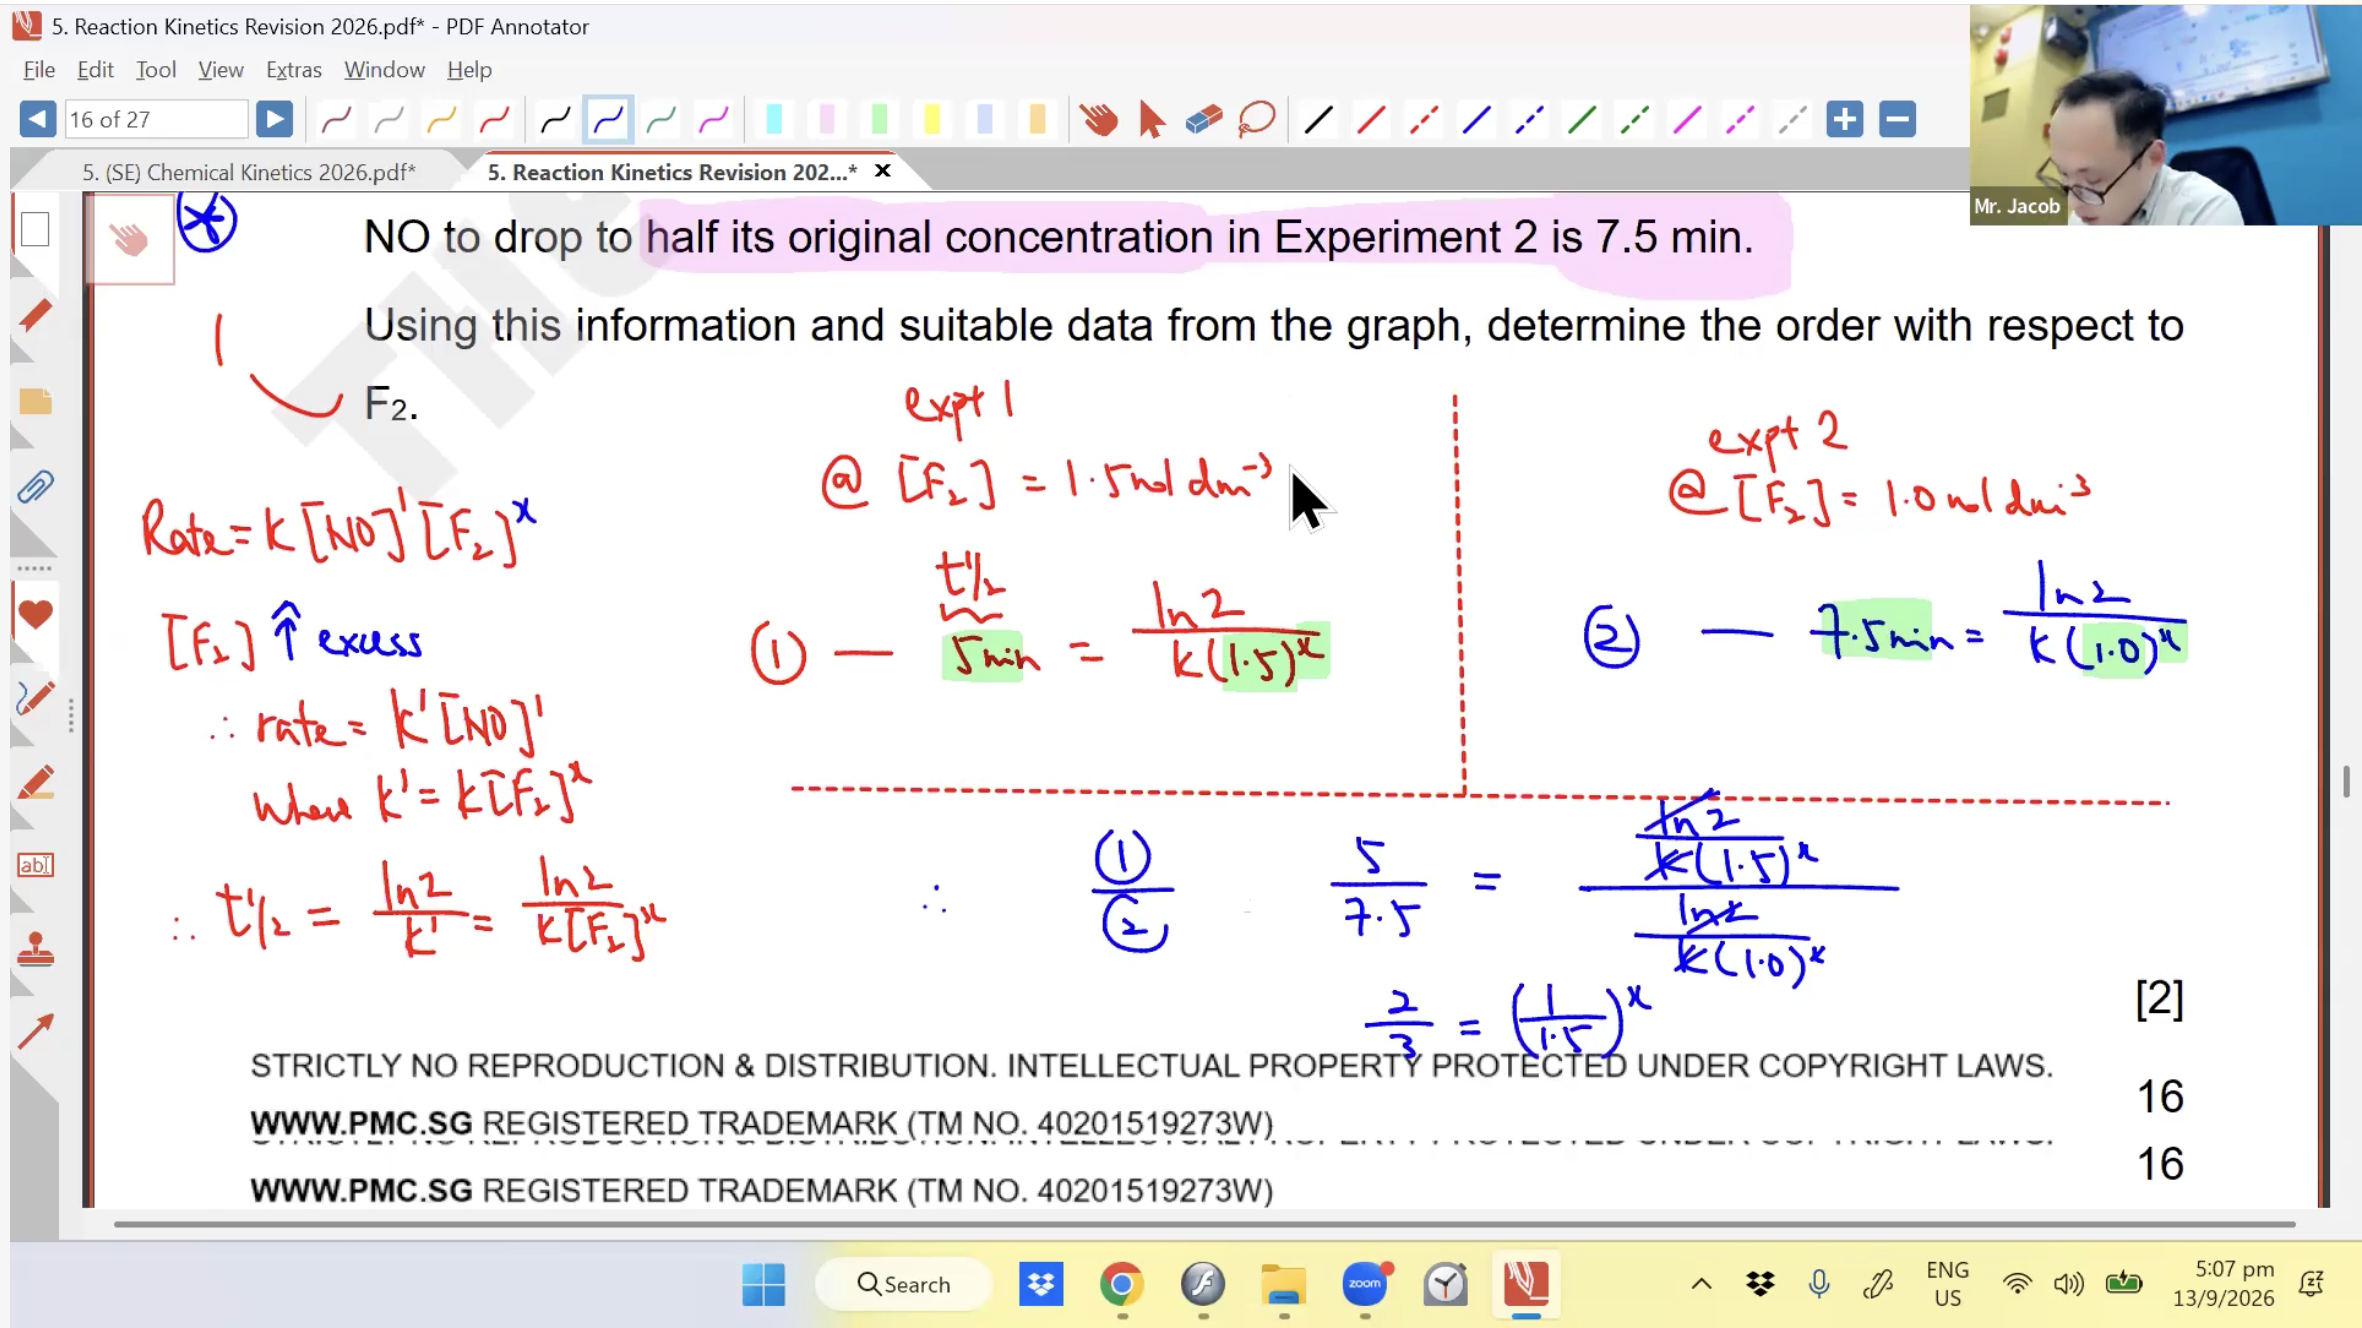Close the Reaction Kinetics Revision tab
Image resolution: width=2362 pixels, height=1328 pixels.
coord(882,171)
